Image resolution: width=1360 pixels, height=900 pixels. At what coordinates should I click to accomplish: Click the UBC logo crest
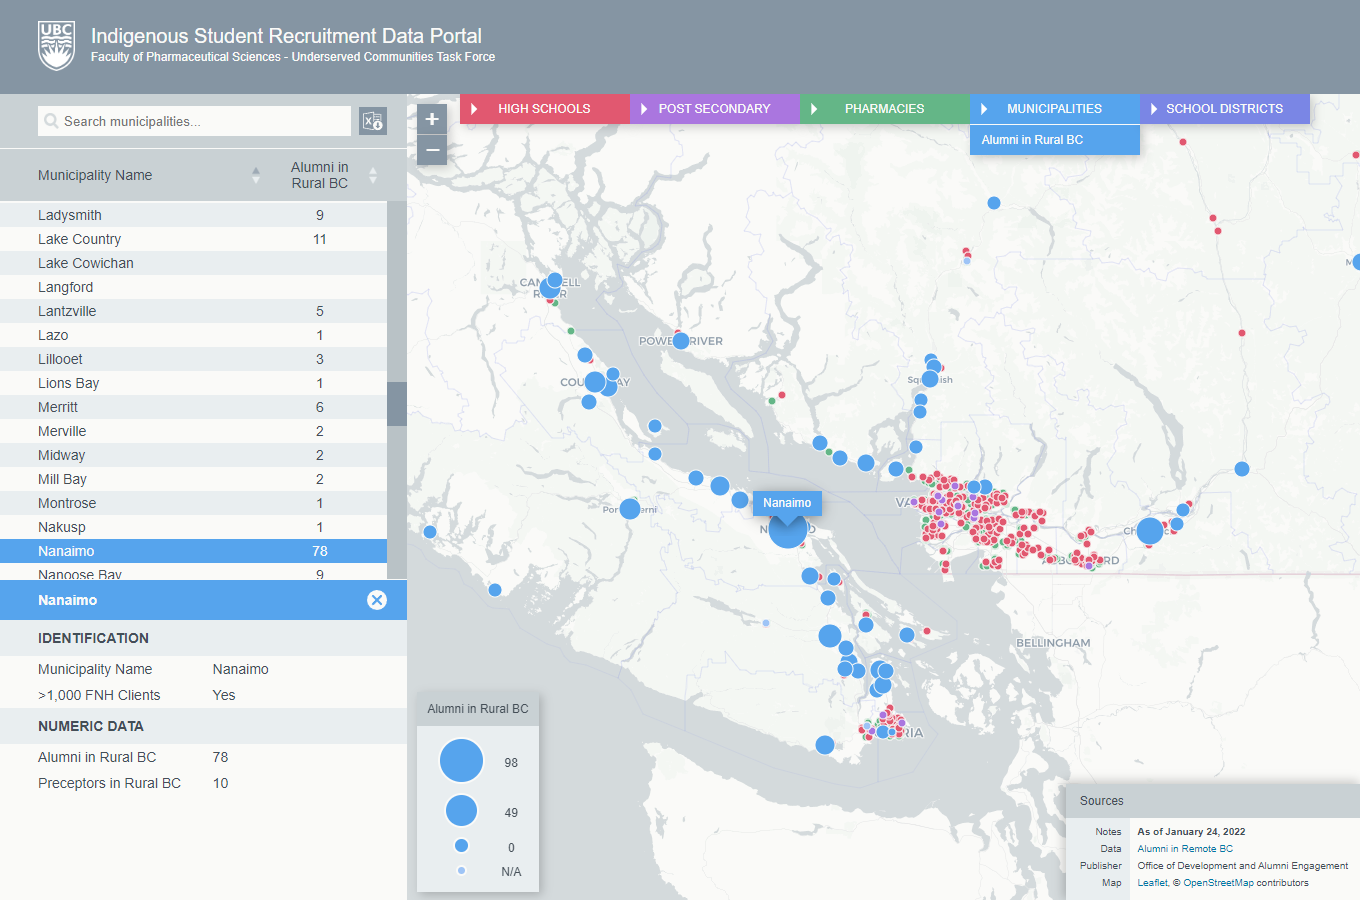[x=56, y=46]
